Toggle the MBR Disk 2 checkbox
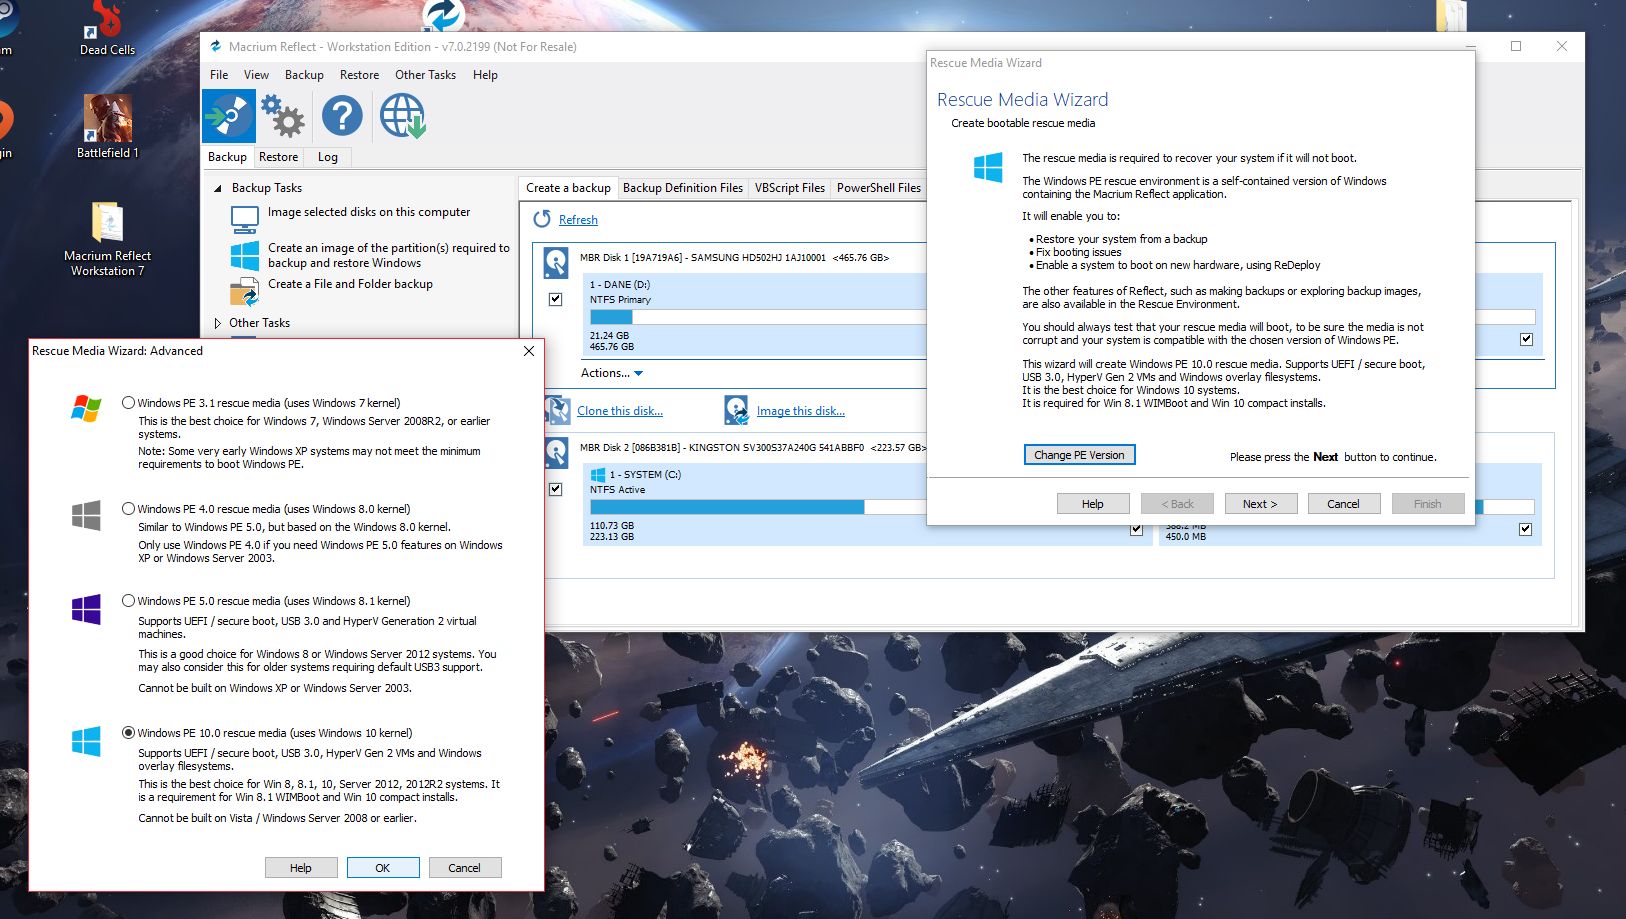1626x919 pixels. coord(556,489)
